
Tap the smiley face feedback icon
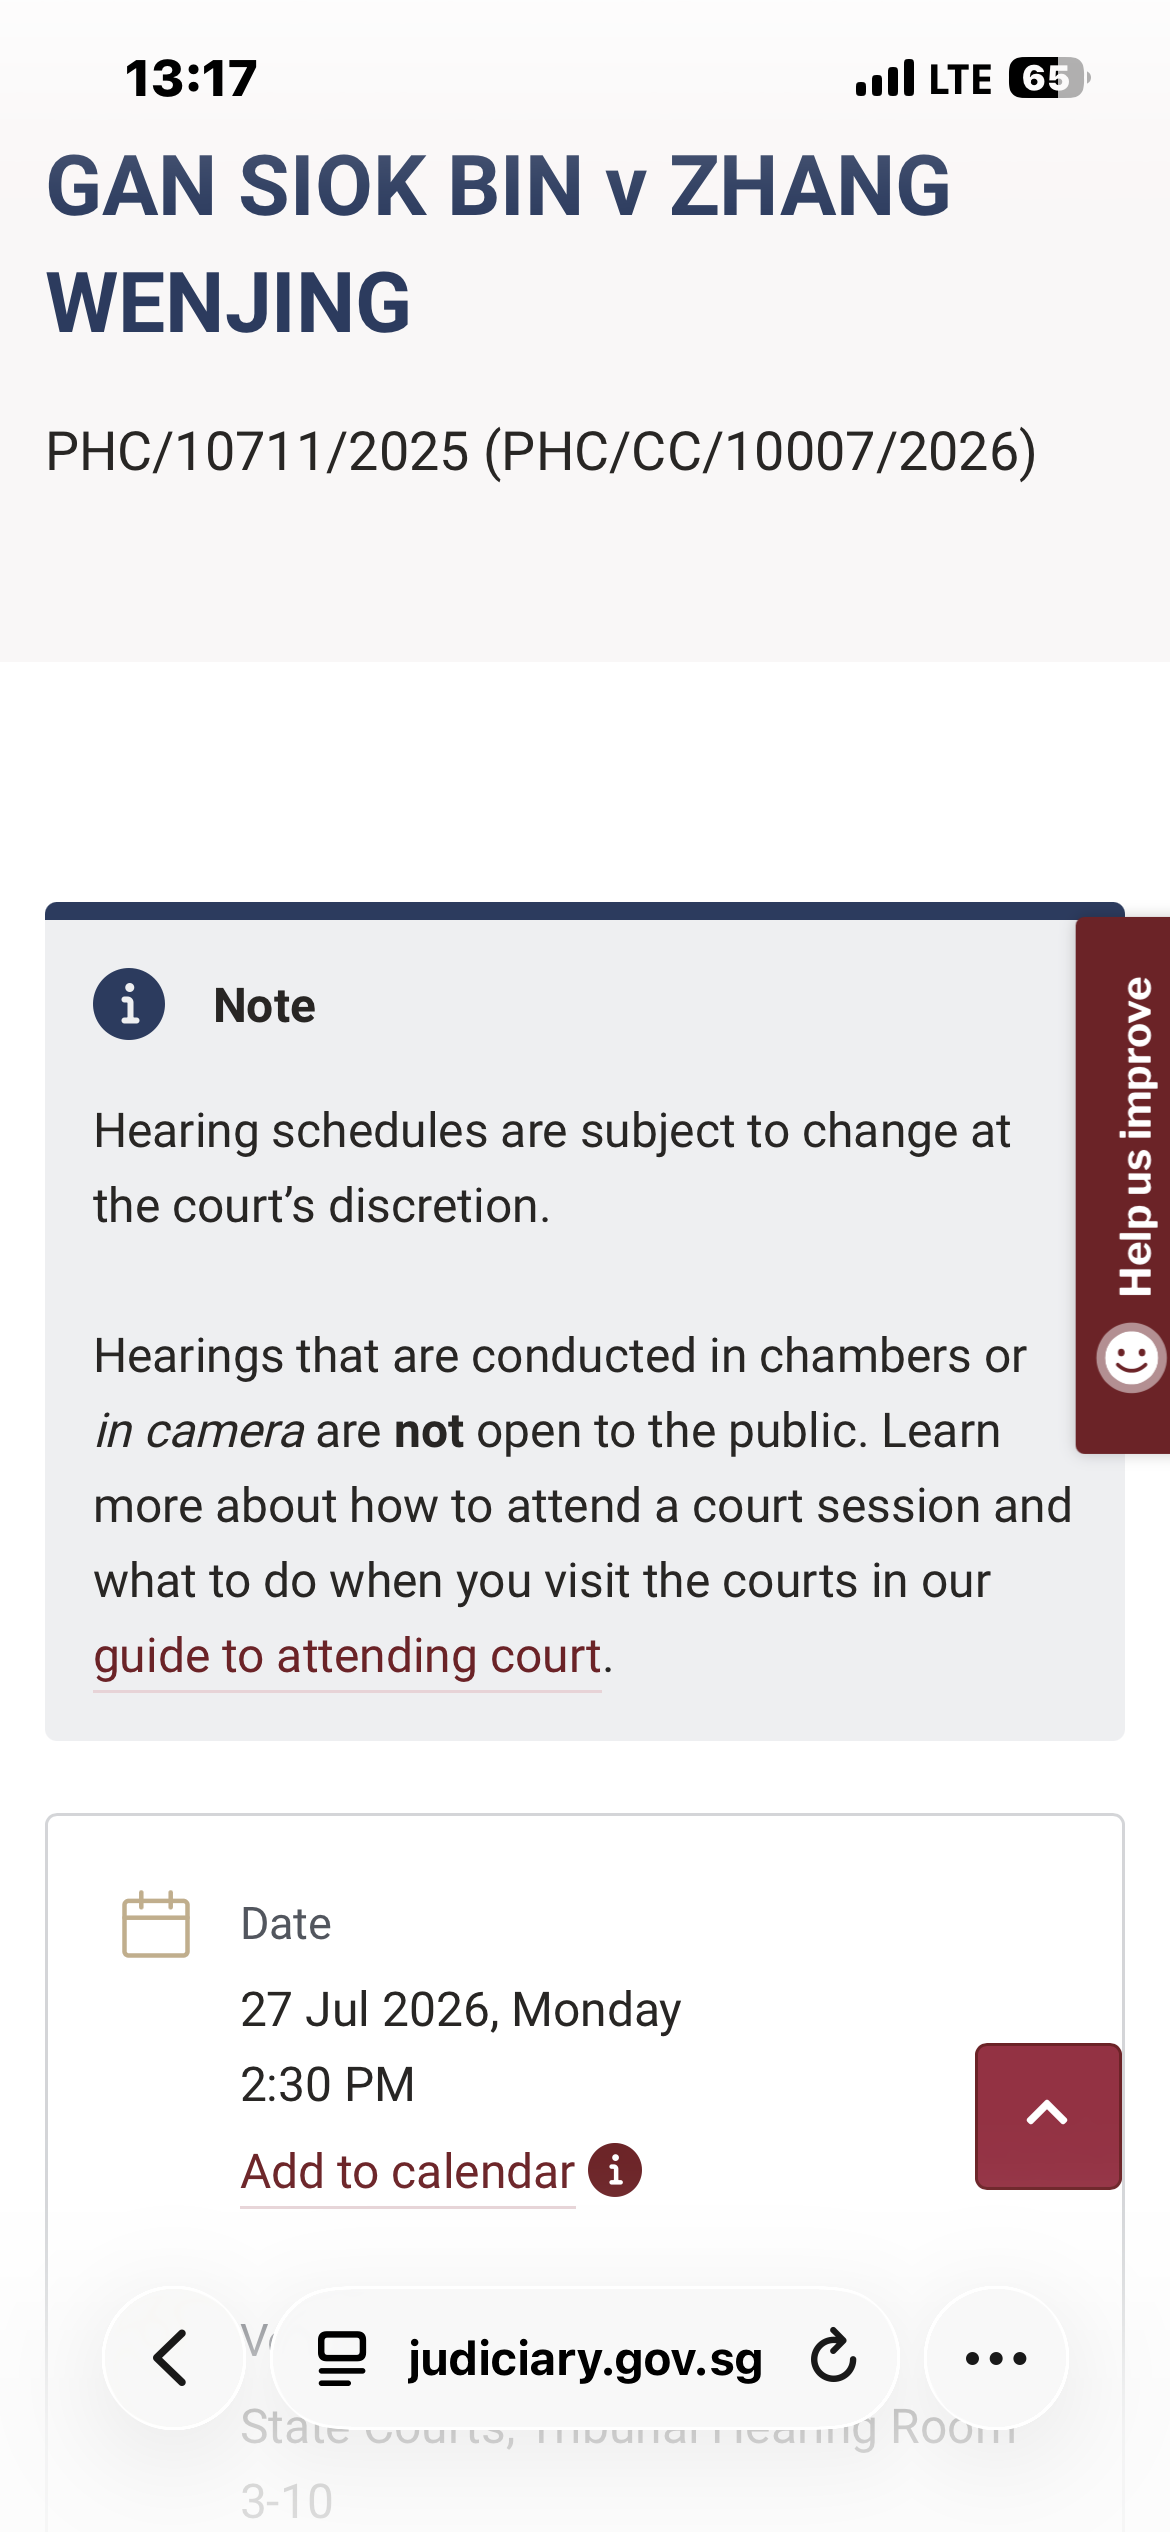[x=1131, y=1357]
